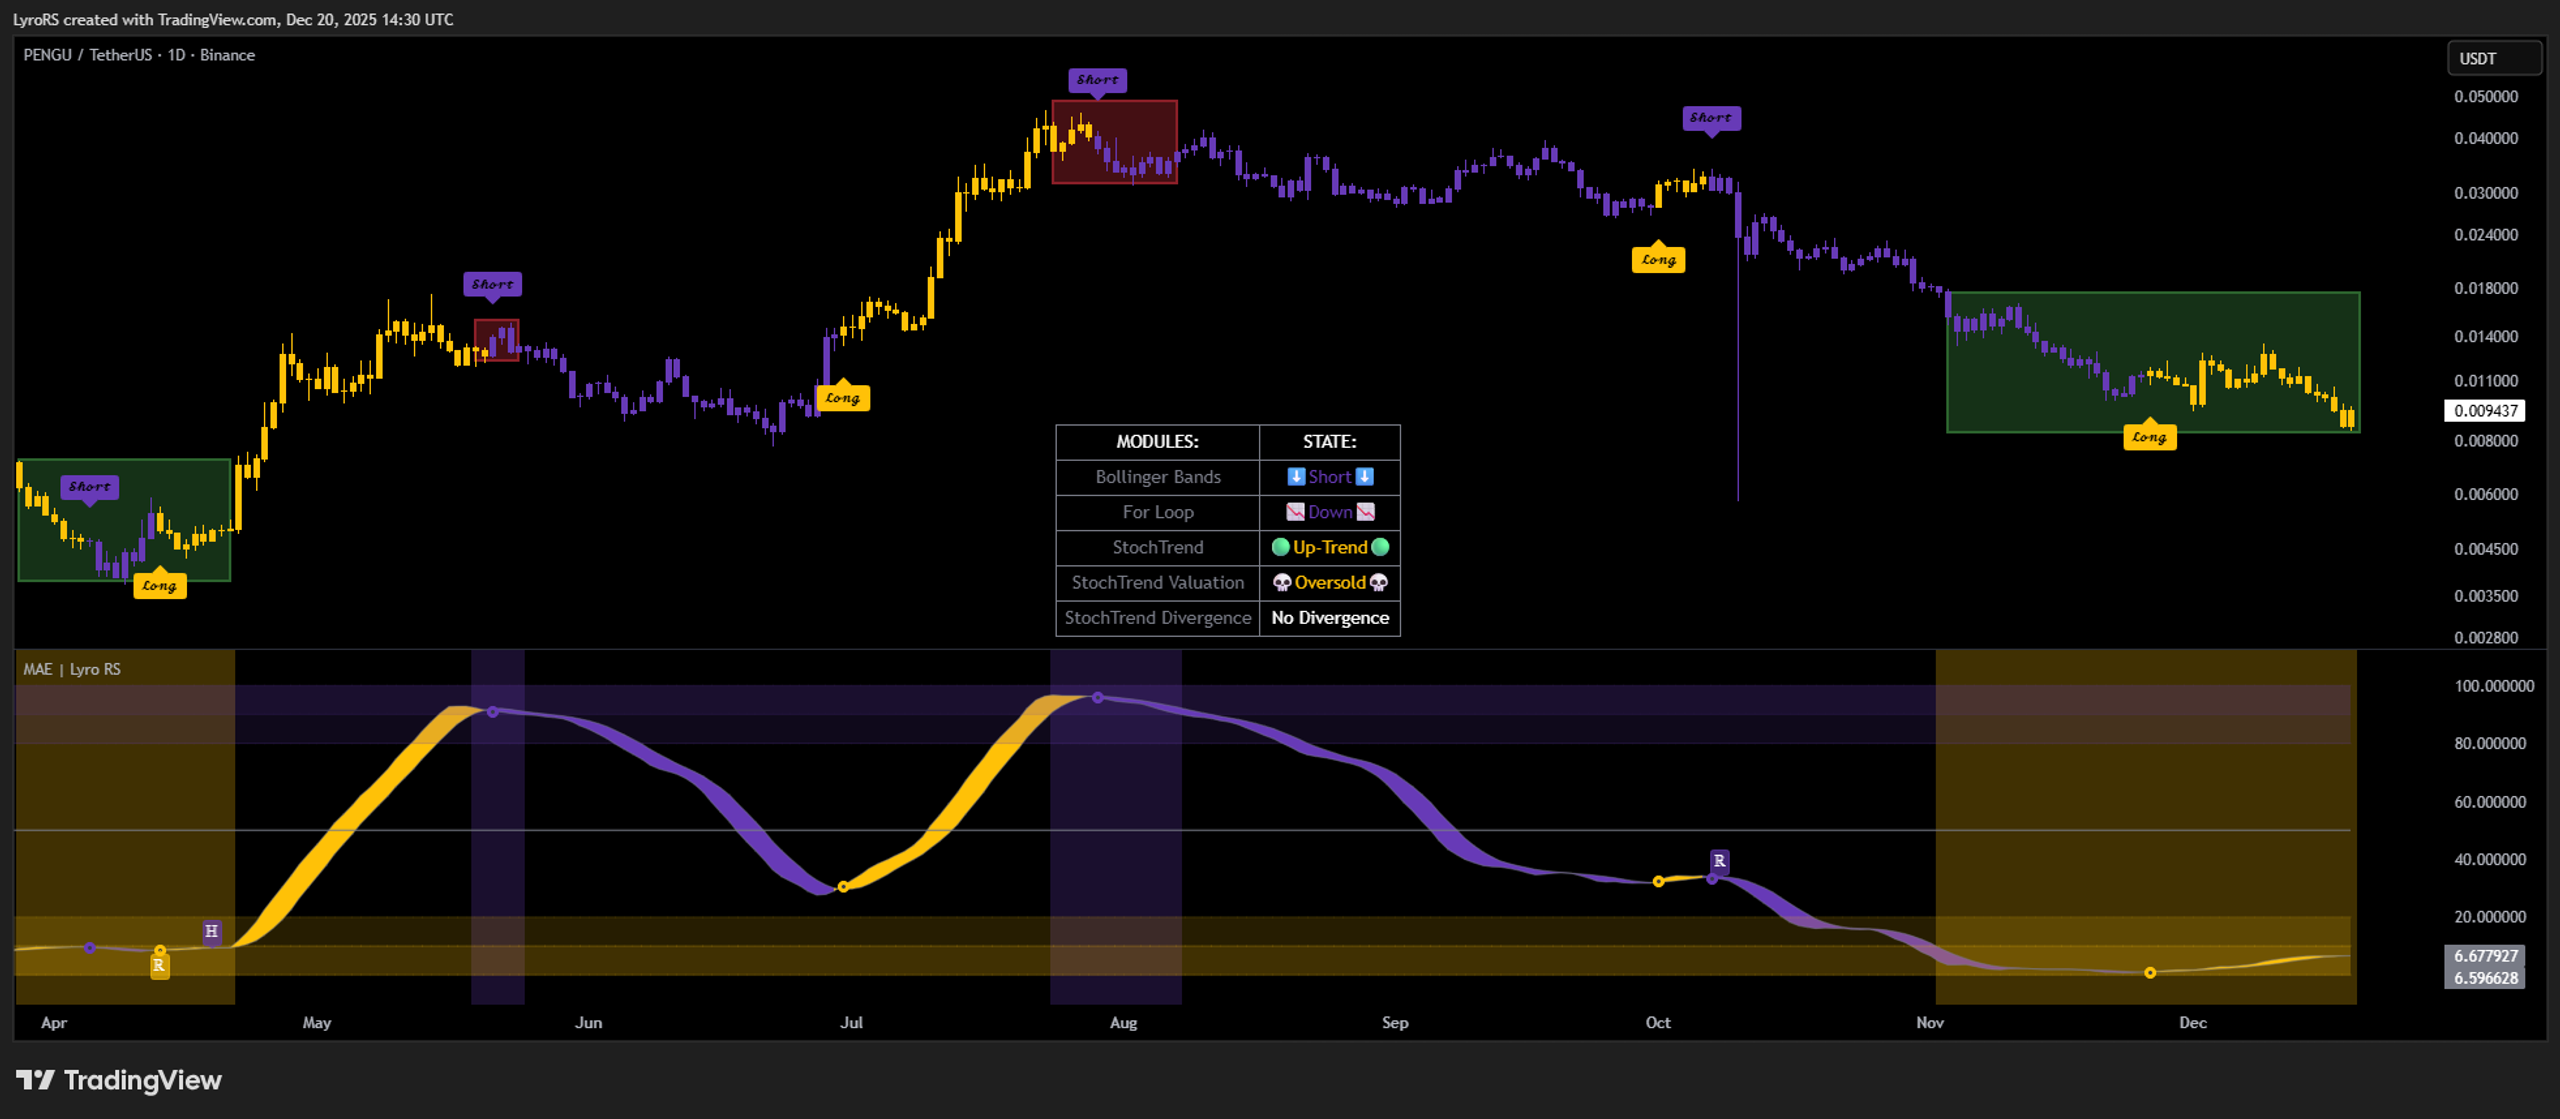Click the TradingView logo at bottom

119,1080
